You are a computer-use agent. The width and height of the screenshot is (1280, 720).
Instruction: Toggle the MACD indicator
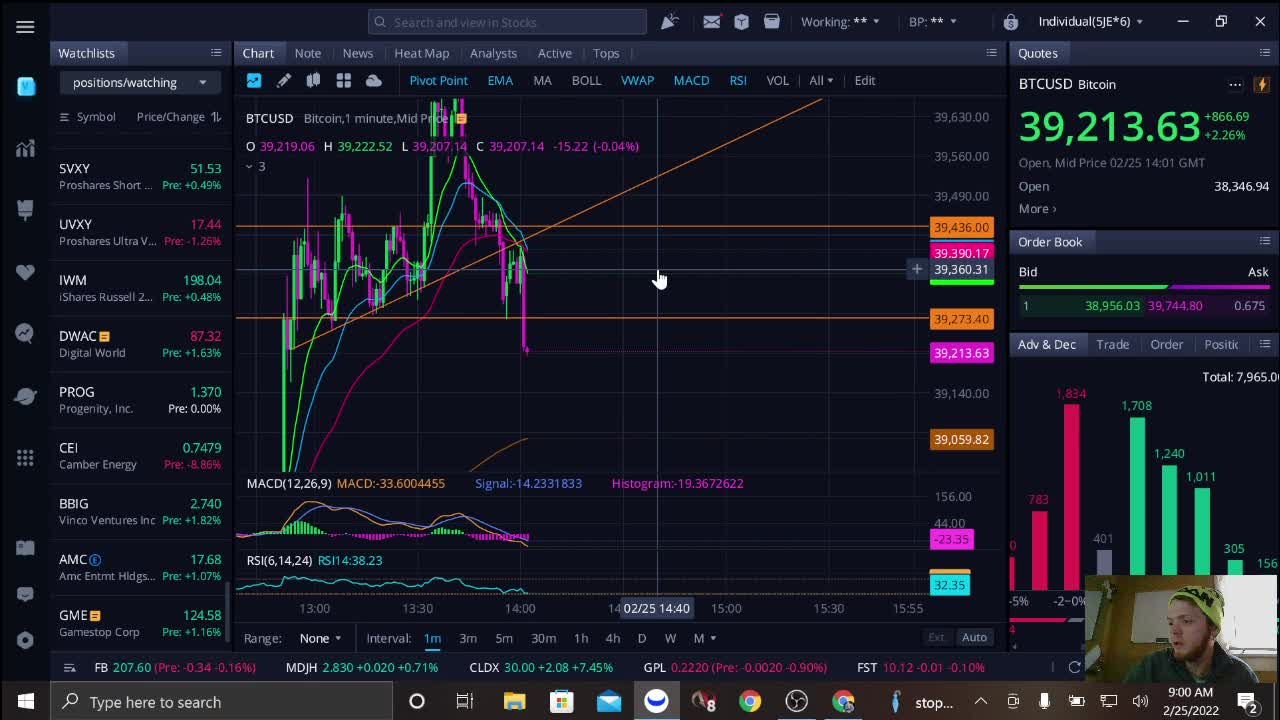691,80
